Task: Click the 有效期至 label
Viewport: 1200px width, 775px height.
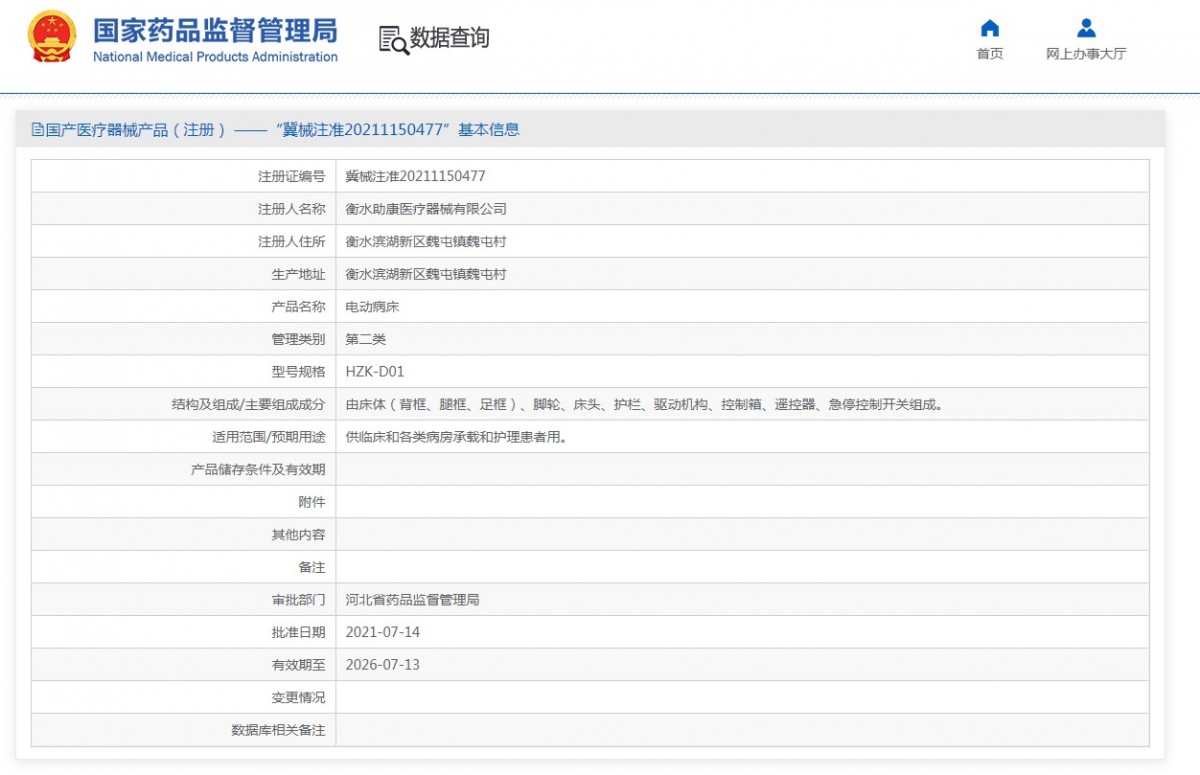Action: point(298,665)
